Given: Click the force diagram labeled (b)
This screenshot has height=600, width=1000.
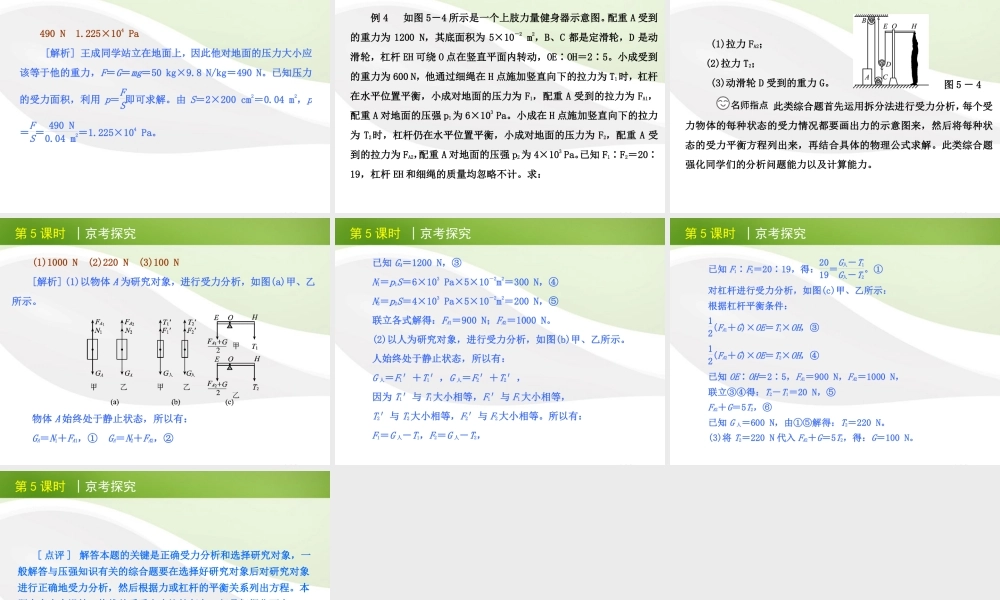Looking at the screenshot, I should (175, 361).
